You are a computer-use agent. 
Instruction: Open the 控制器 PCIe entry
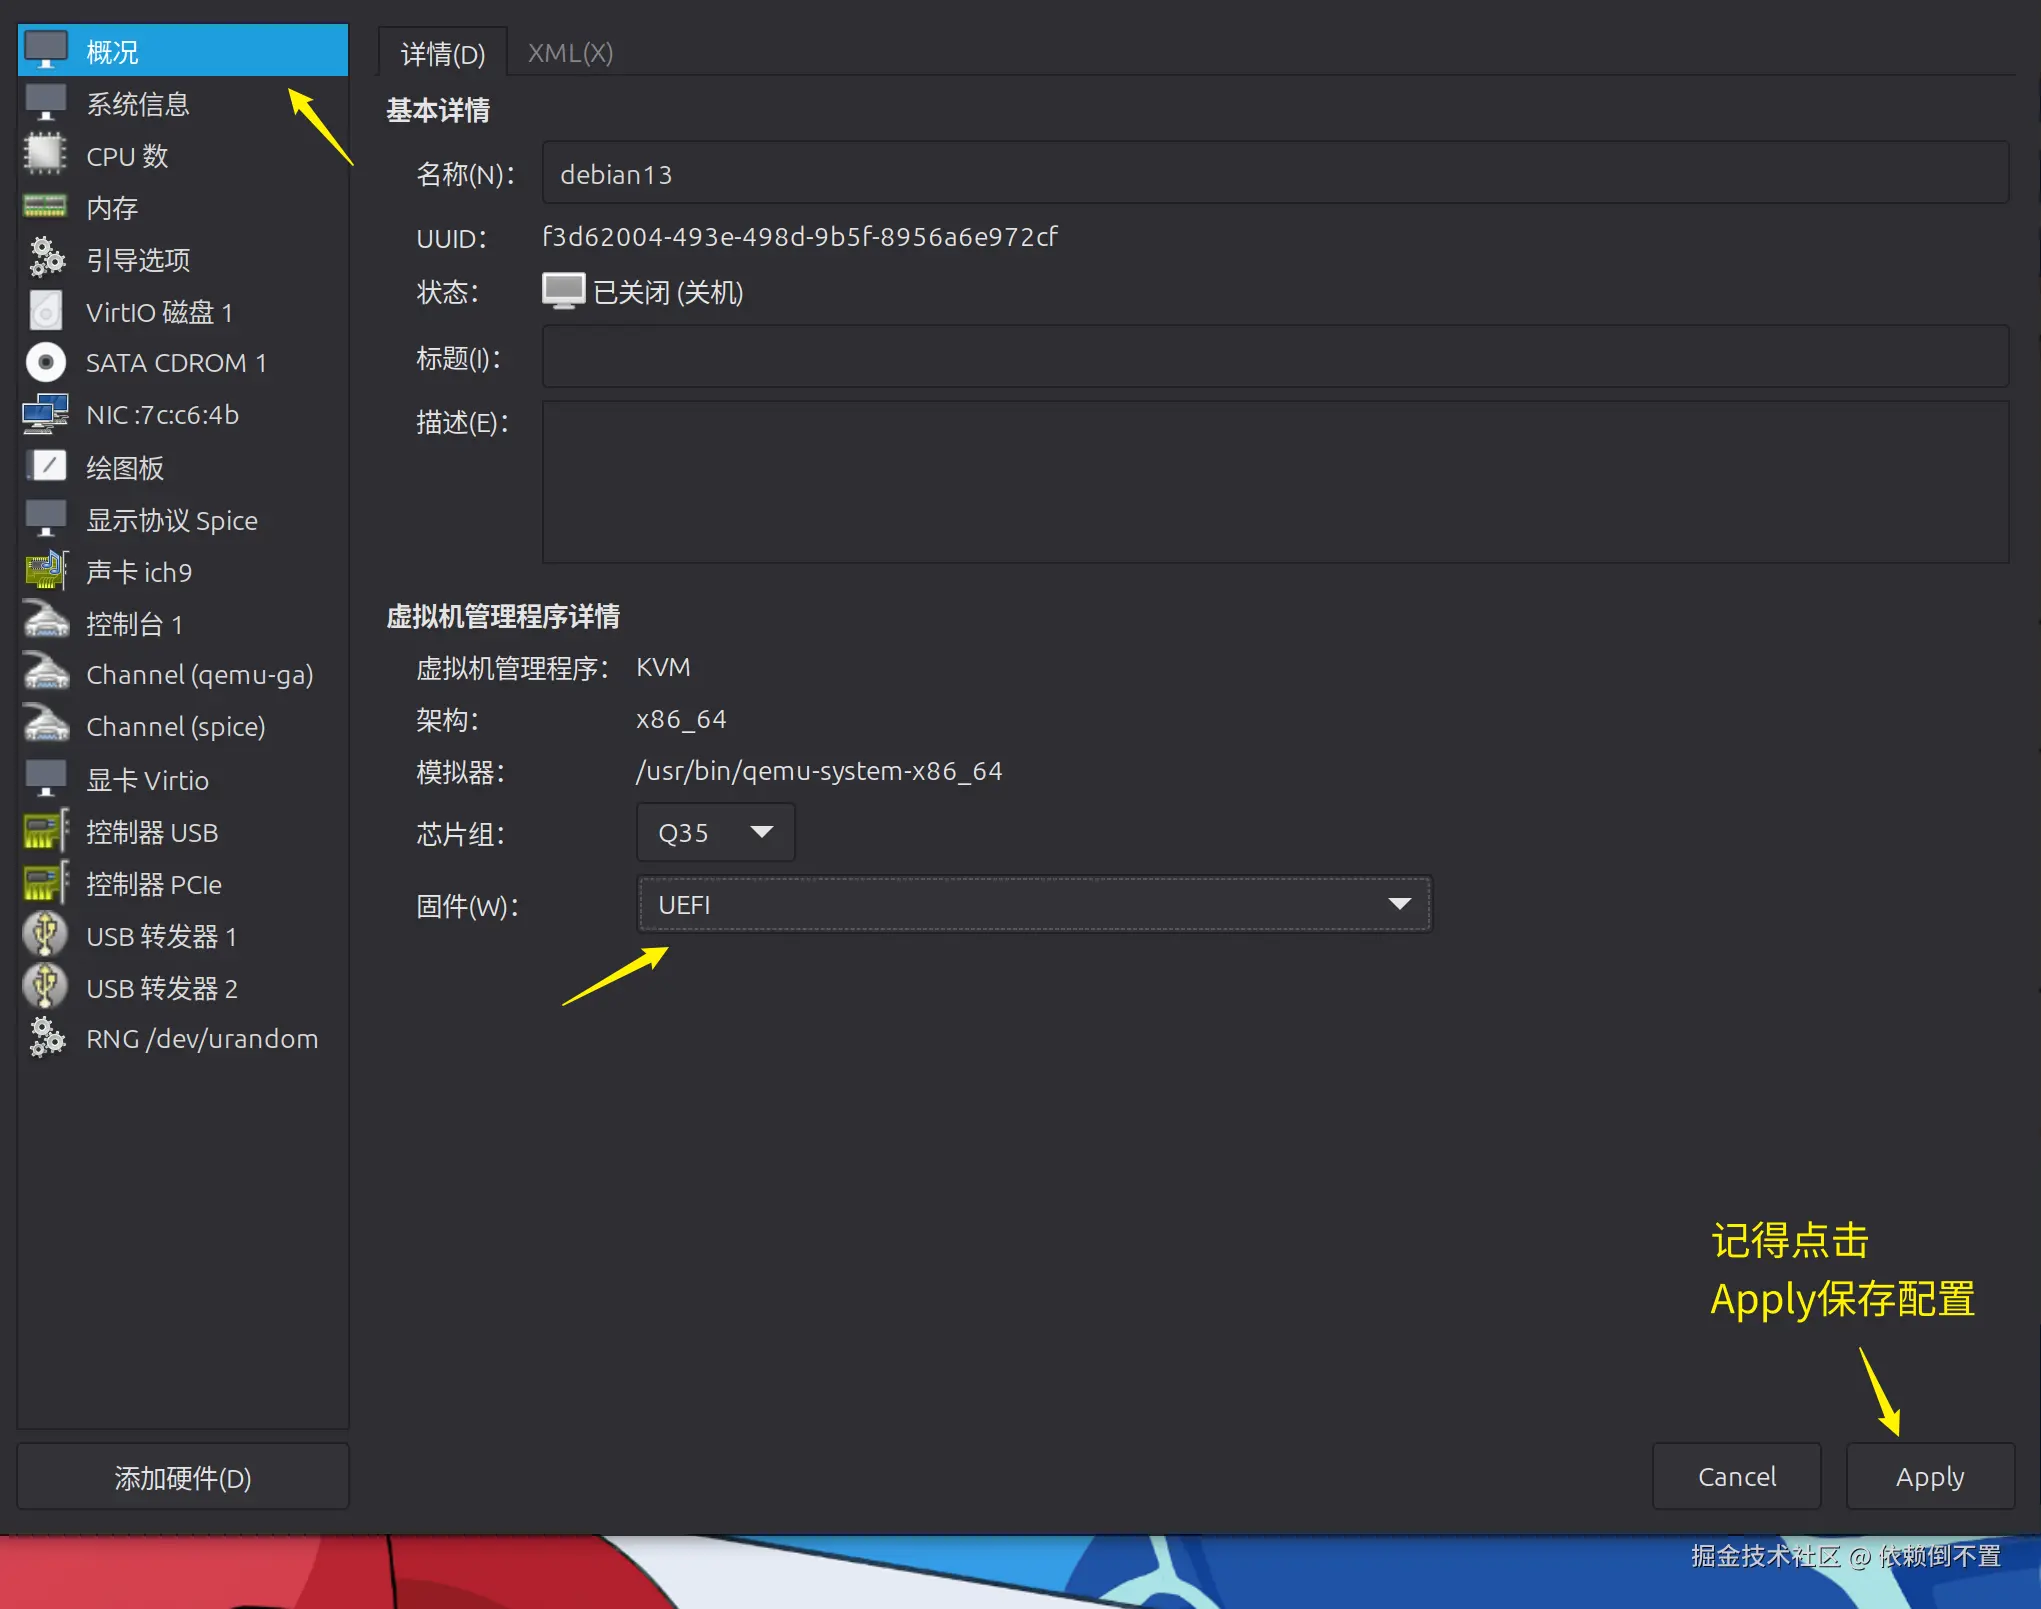(x=153, y=884)
